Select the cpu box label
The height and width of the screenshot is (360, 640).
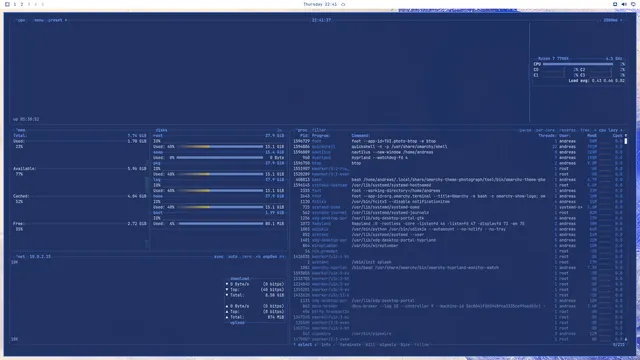(x=21, y=20)
